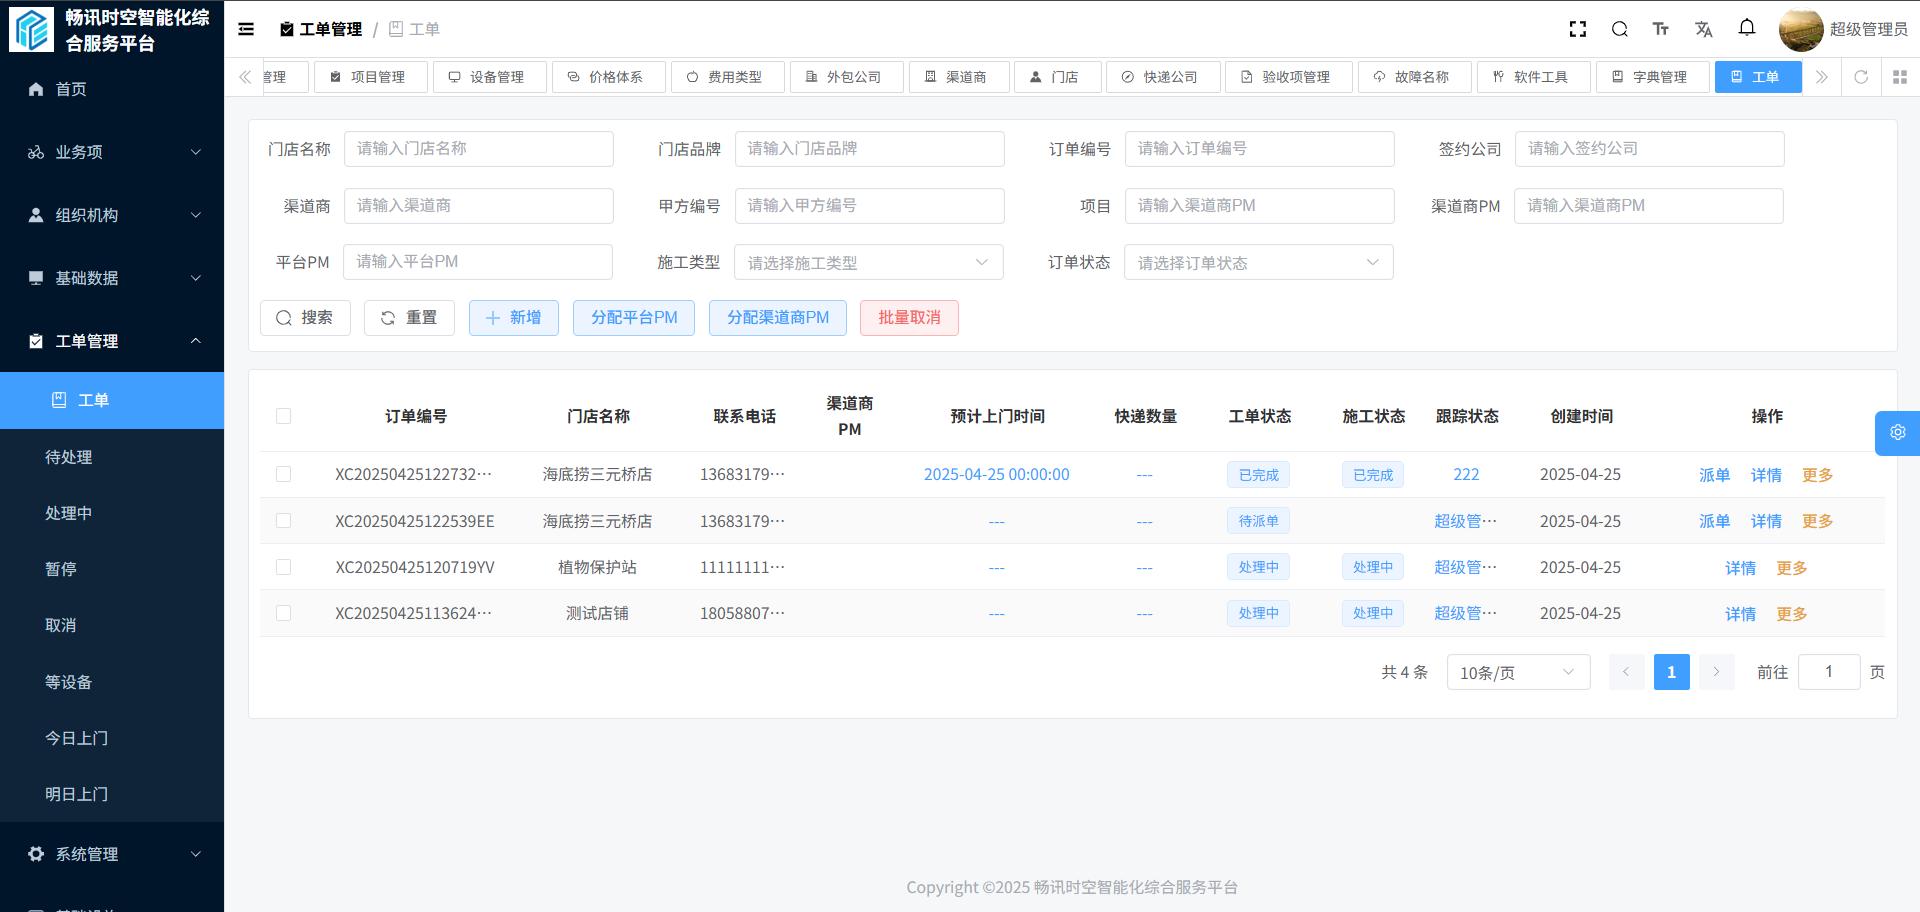This screenshot has height=912, width=1920.
Task: Toggle the select-all checkbox in table header
Action: tap(284, 416)
